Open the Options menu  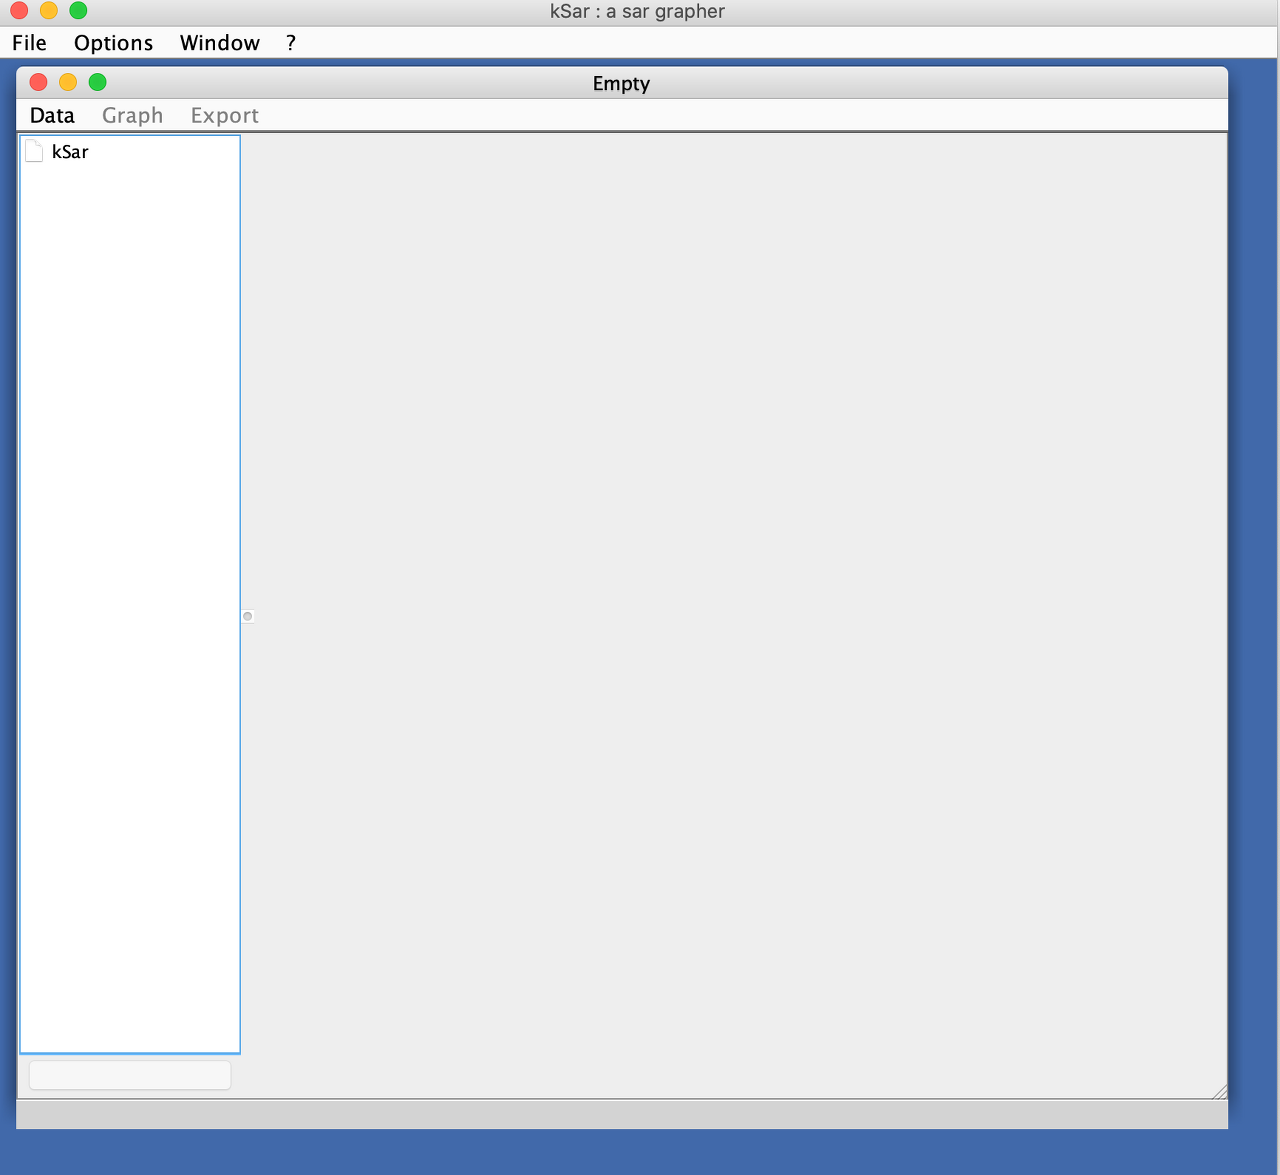(113, 43)
